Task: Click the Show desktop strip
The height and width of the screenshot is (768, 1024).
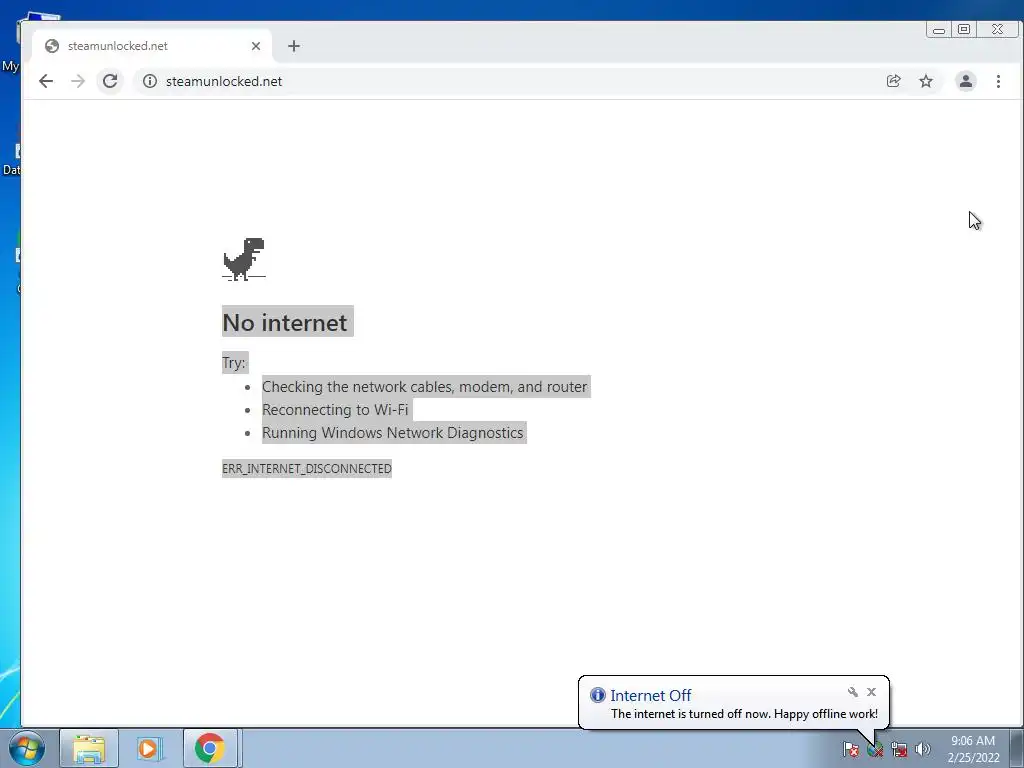Action: (x=1017, y=748)
